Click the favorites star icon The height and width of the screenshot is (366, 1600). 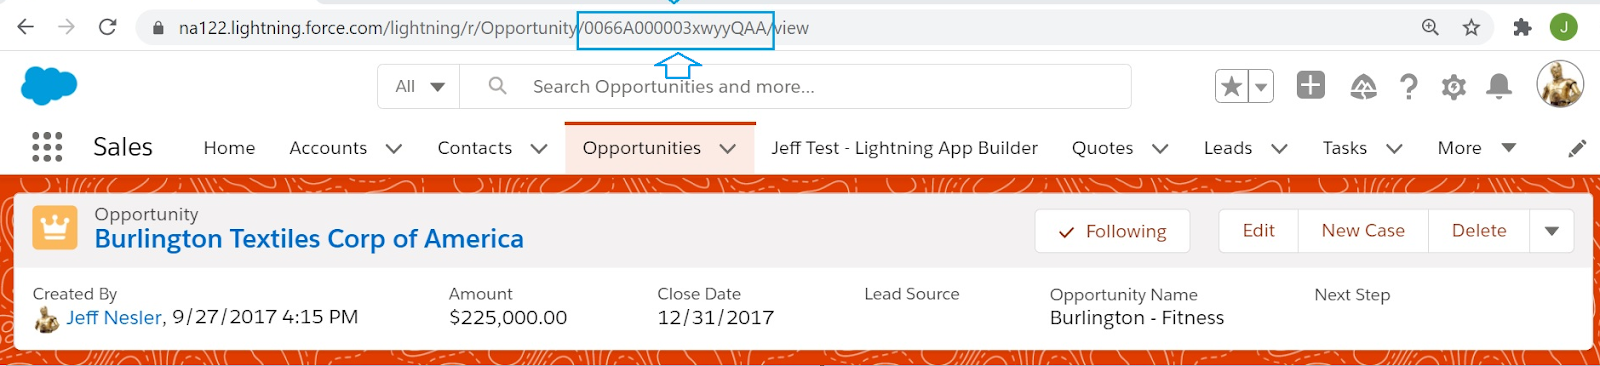(x=1232, y=87)
